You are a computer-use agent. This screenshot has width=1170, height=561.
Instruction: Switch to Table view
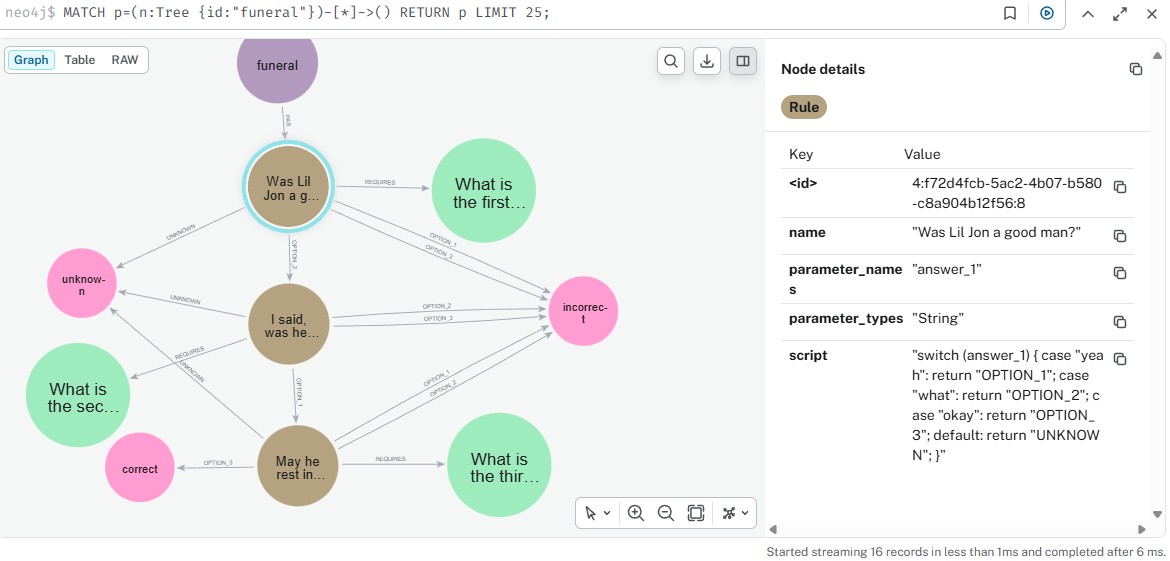click(x=80, y=60)
